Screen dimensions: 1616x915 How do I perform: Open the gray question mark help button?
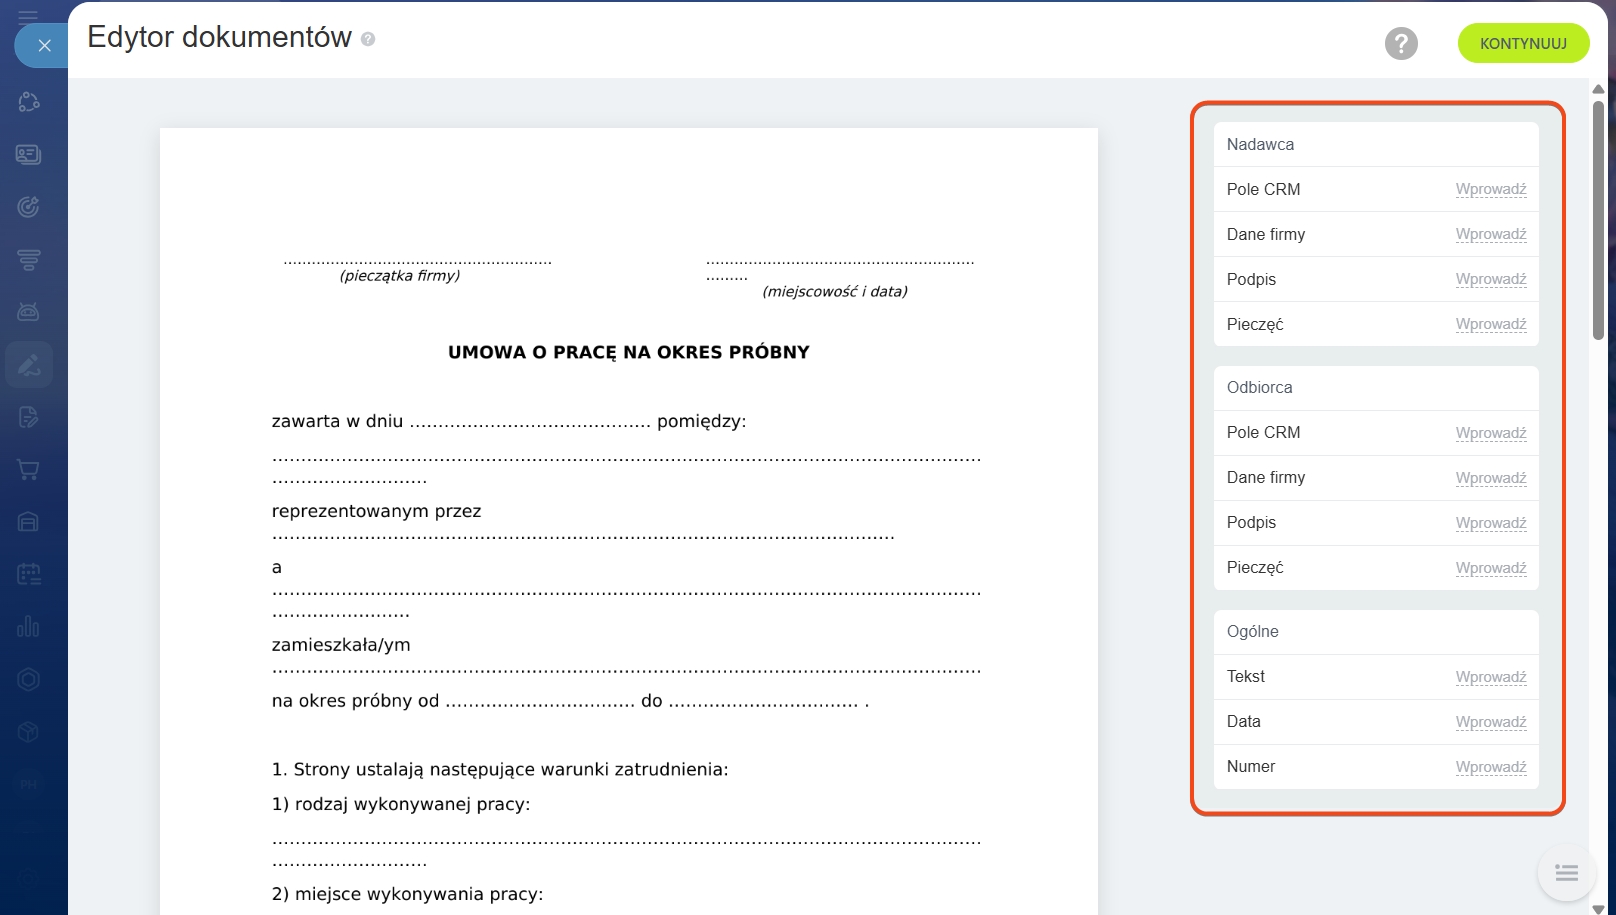pyautogui.click(x=1401, y=44)
